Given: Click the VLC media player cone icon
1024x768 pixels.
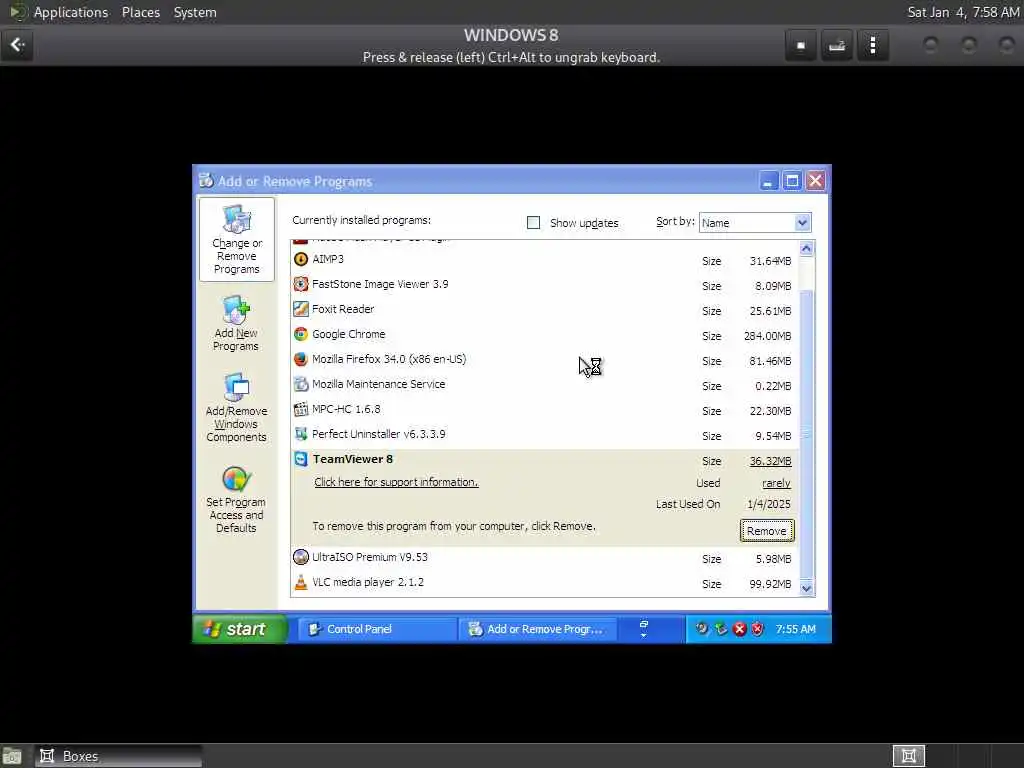Looking at the screenshot, I should pyautogui.click(x=300, y=582).
